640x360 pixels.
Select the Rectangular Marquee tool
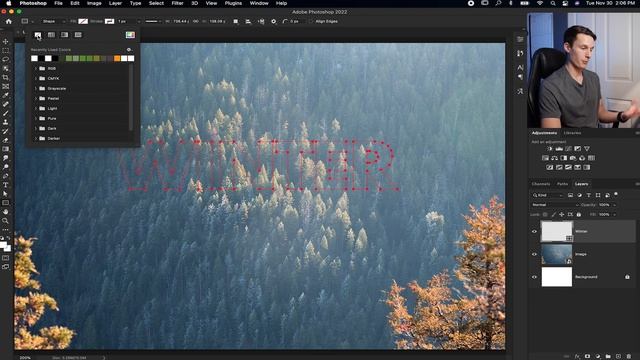click(6, 51)
